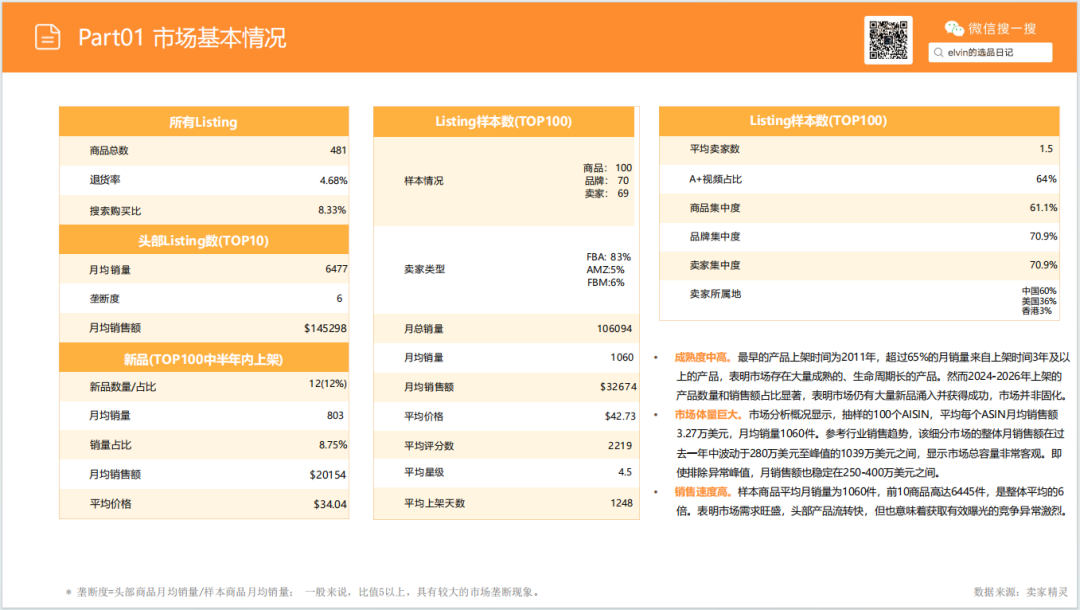Click the value '2219'

620,445
